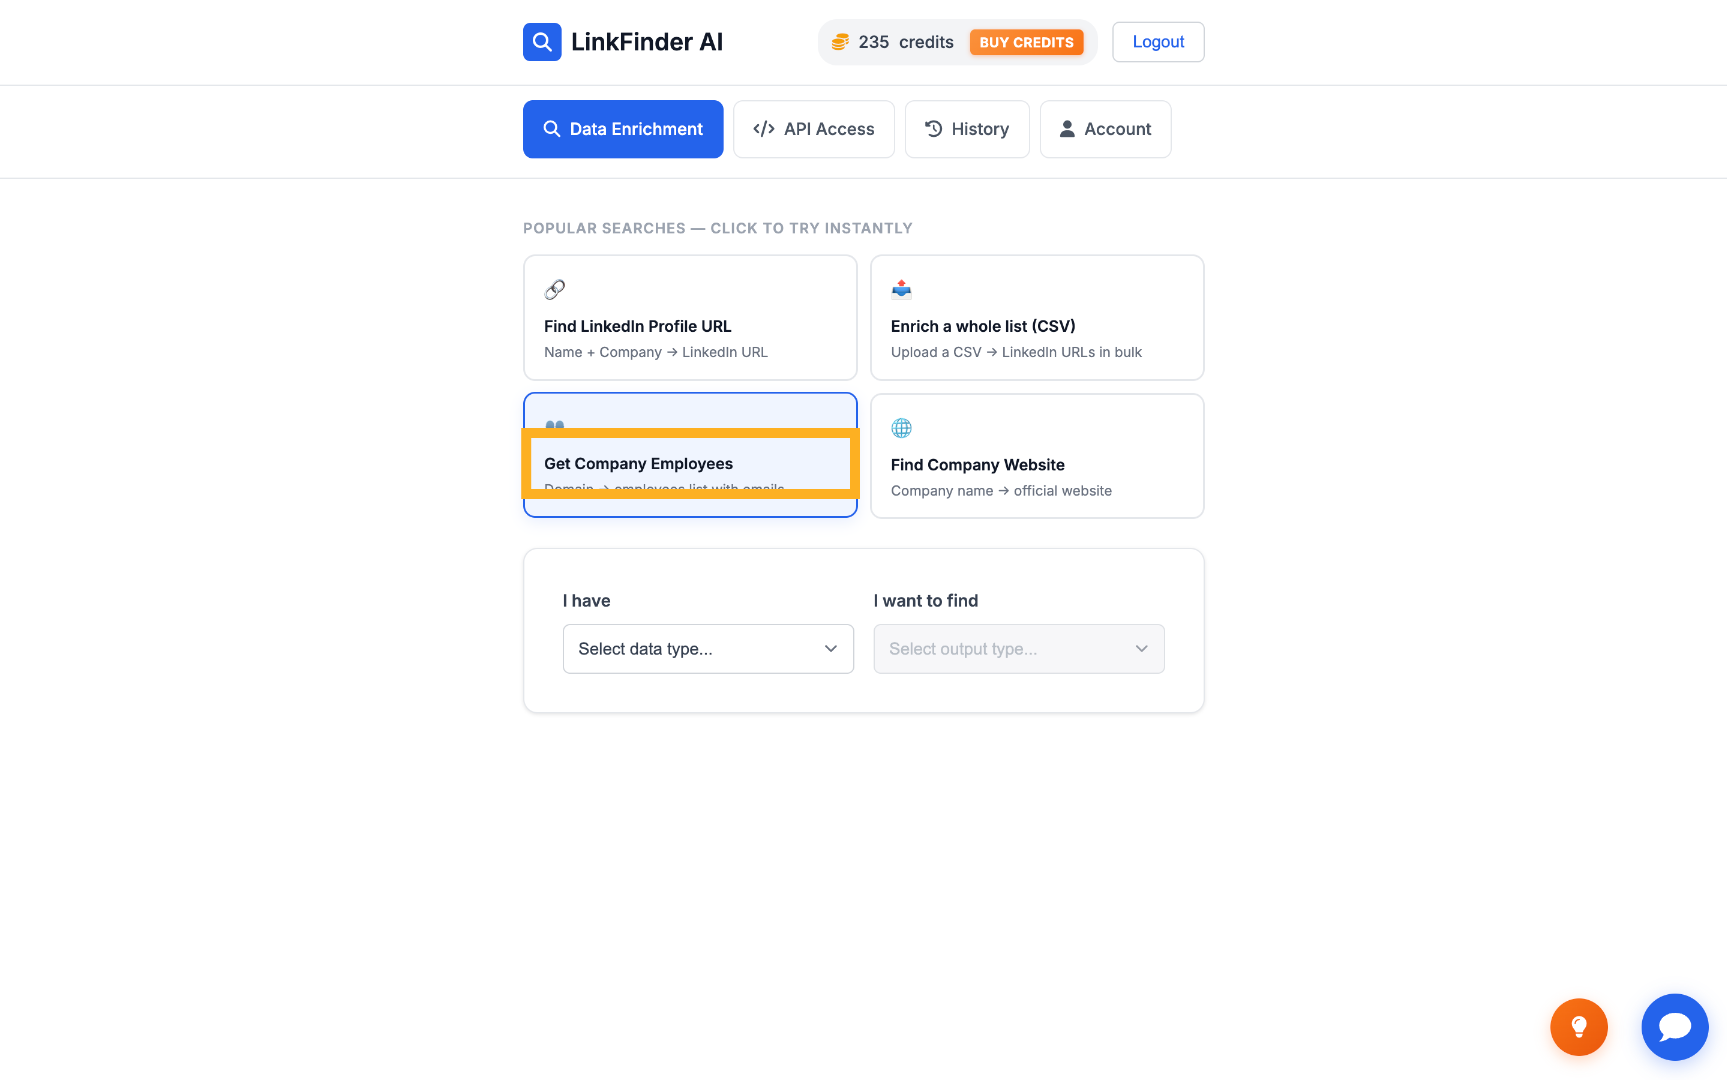Click the search icon on Data Enrichment
This screenshot has height=1080, width=1727.
[551, 129]
